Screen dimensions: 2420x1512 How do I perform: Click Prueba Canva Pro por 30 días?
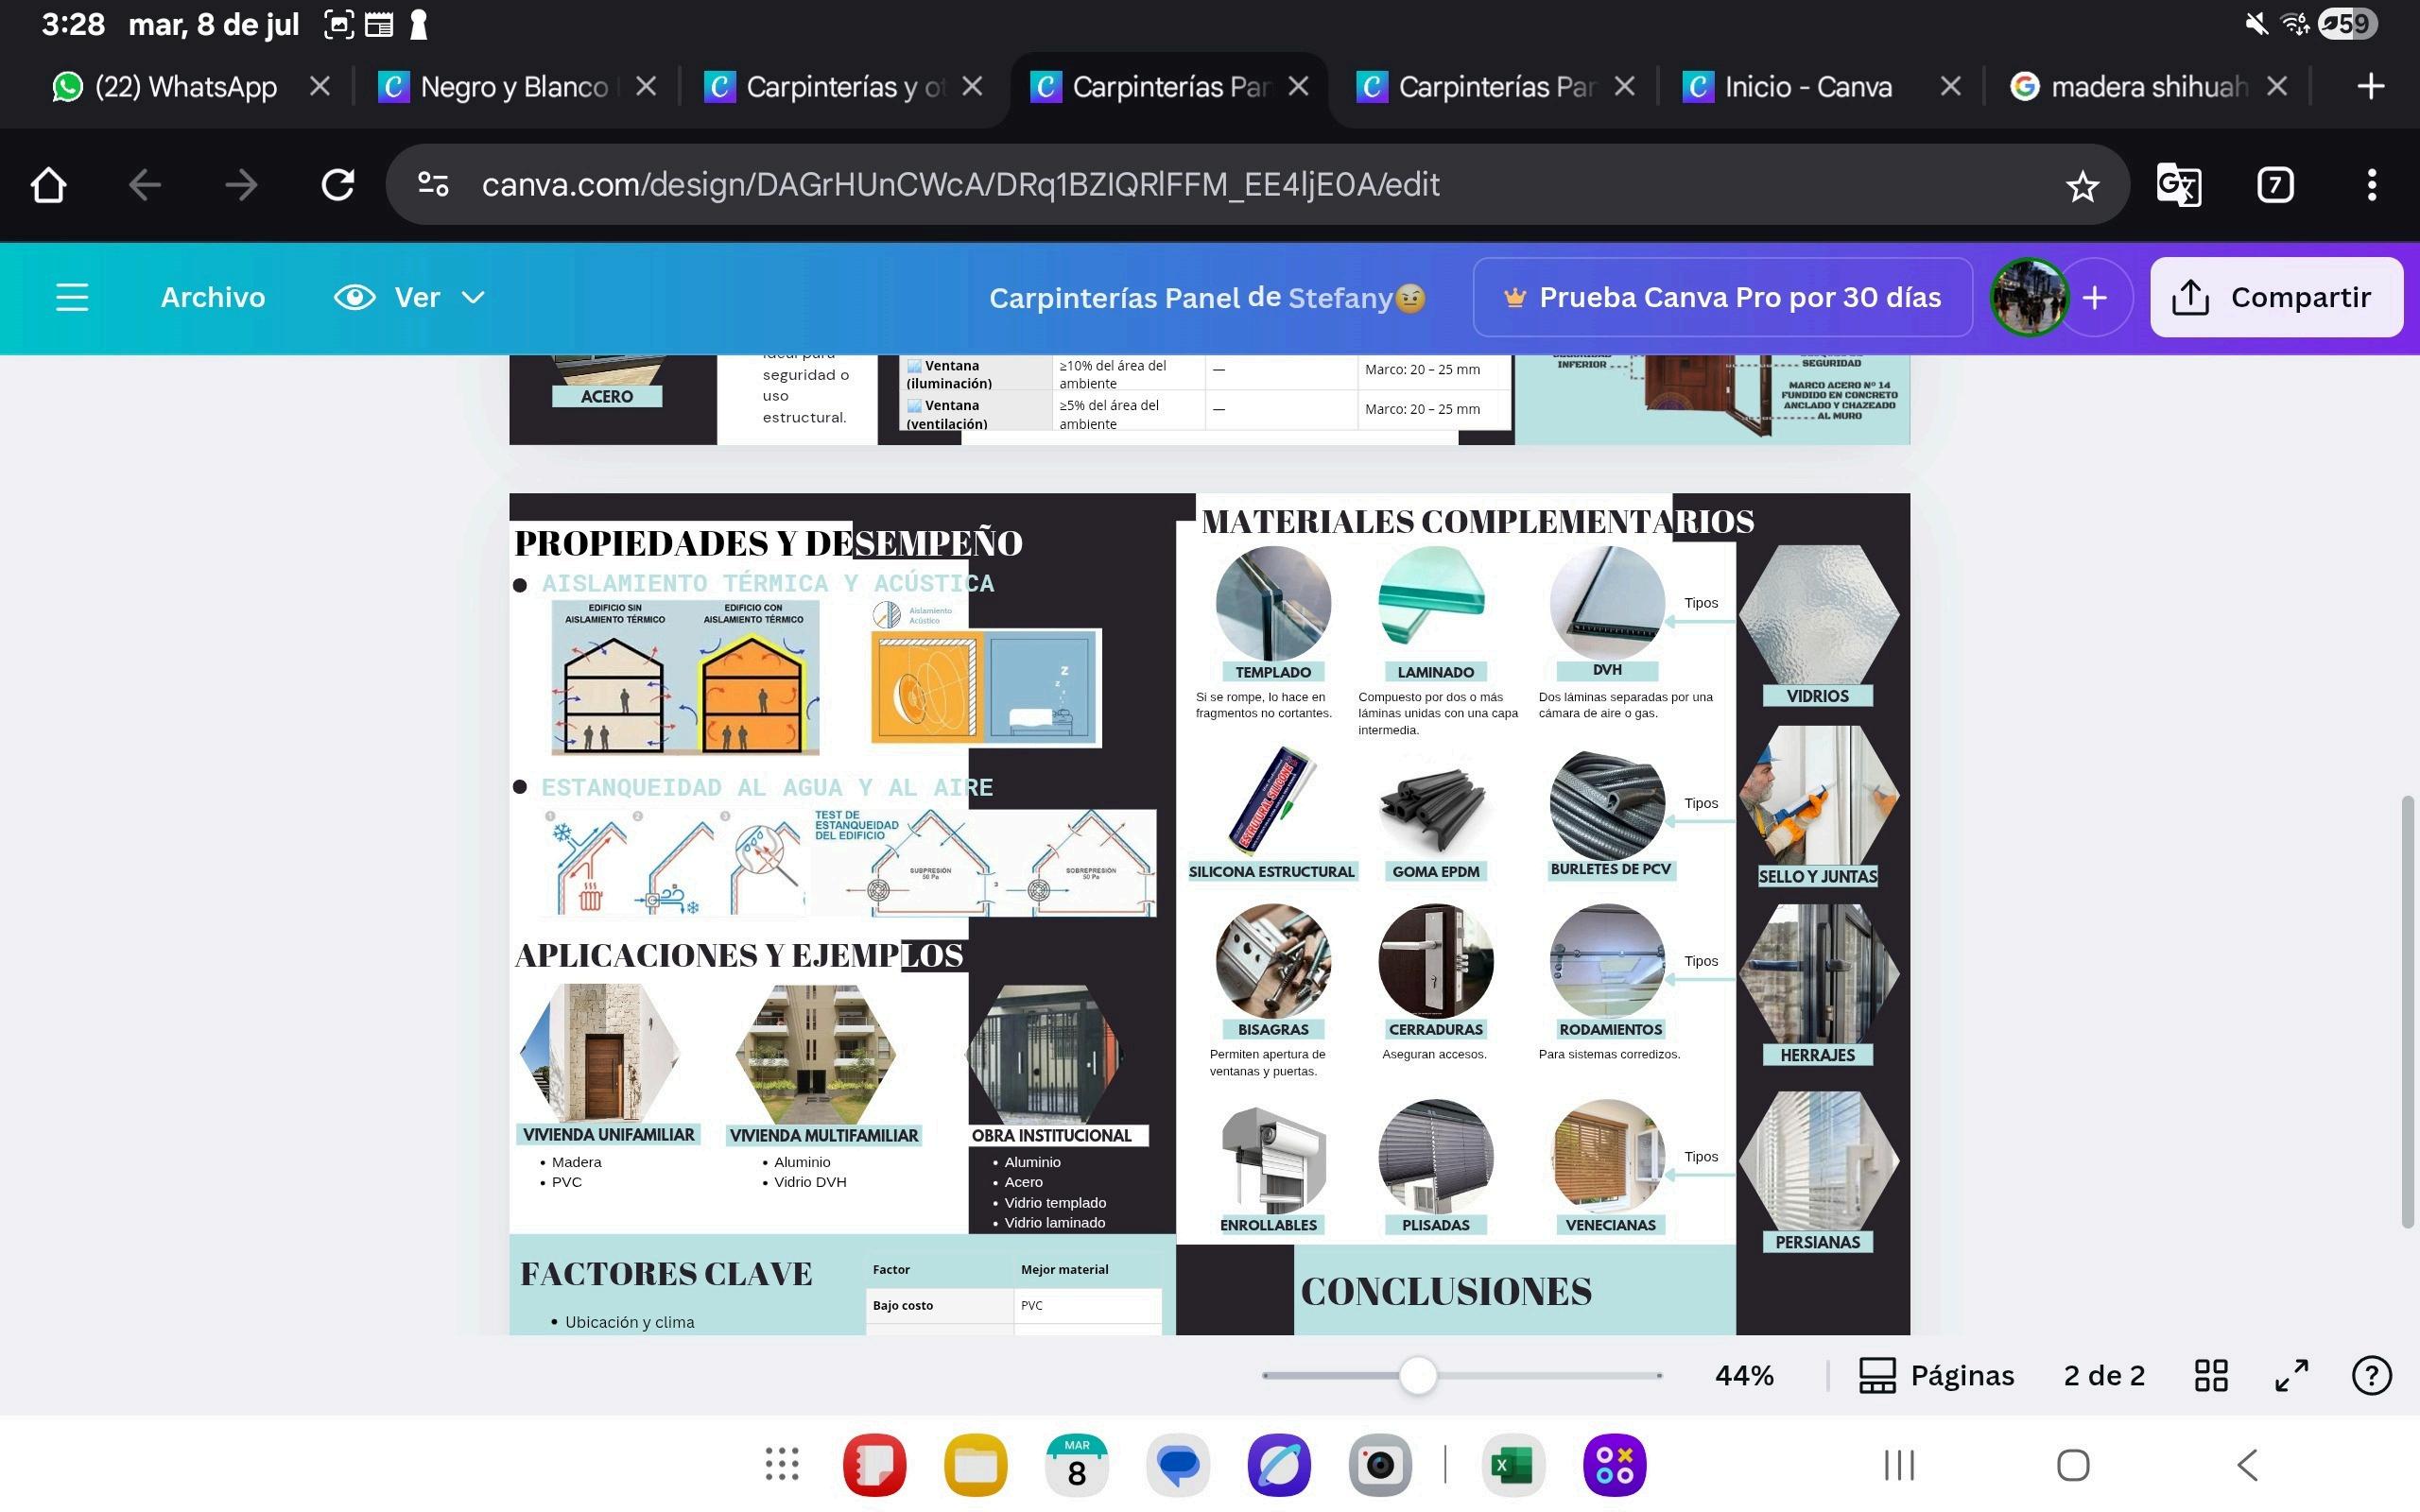tap(1722, 297)
